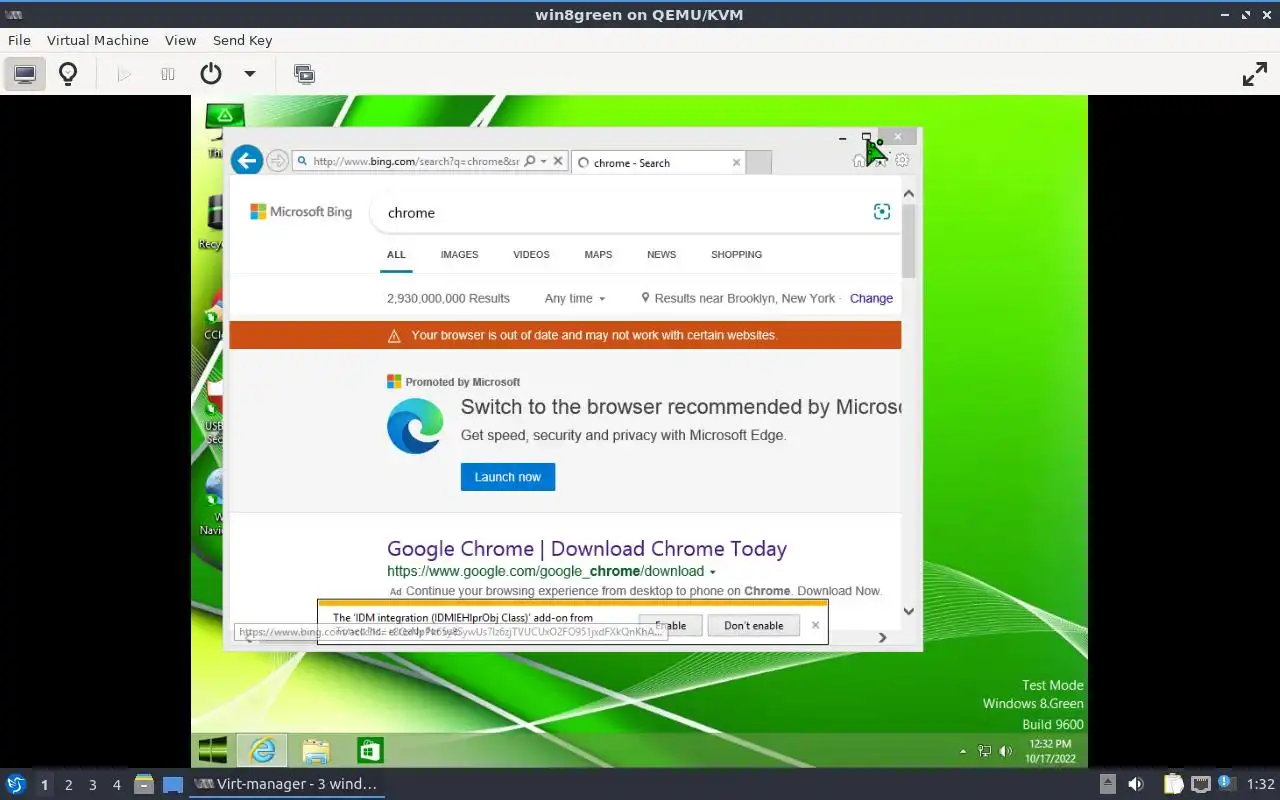
Task: Open the manage VM snapshots icon
Action: click(304, 74)
